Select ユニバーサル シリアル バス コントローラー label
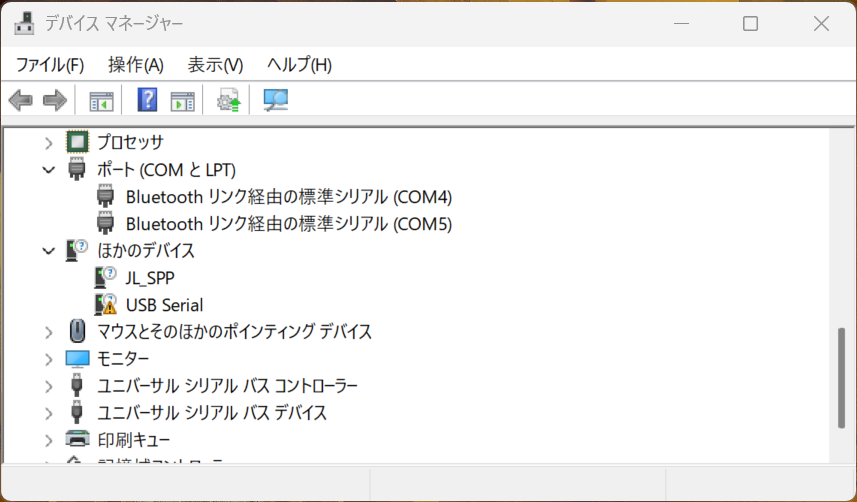Image resolution: width=857 pixels, height=502 pixels. pos(227,386)
